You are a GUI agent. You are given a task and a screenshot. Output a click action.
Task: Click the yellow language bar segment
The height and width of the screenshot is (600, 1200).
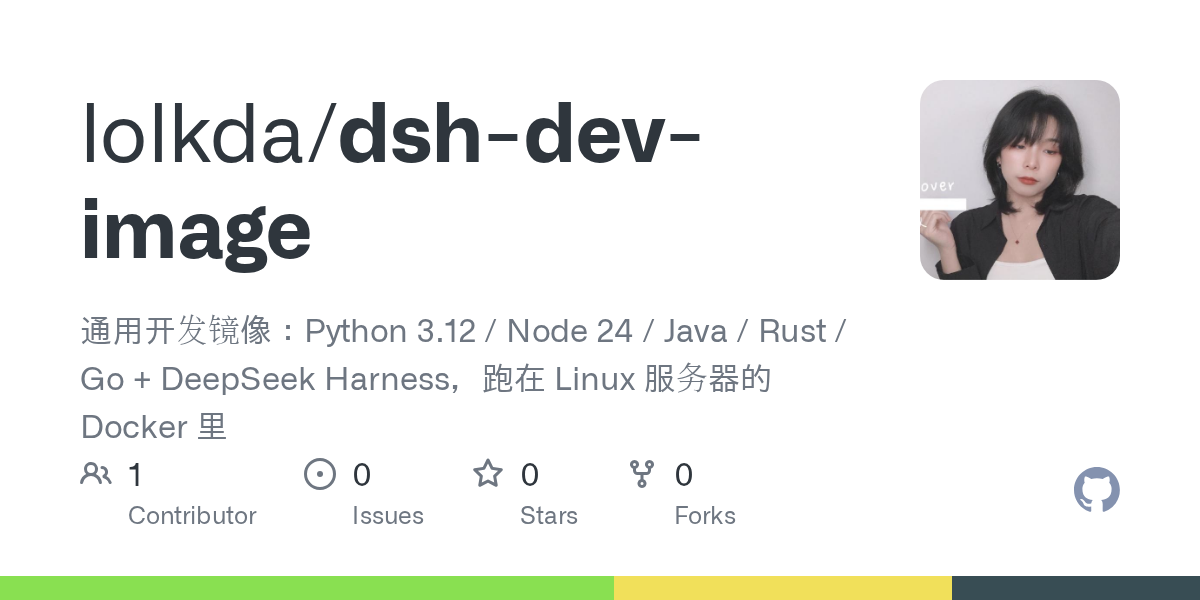[783, 588]
